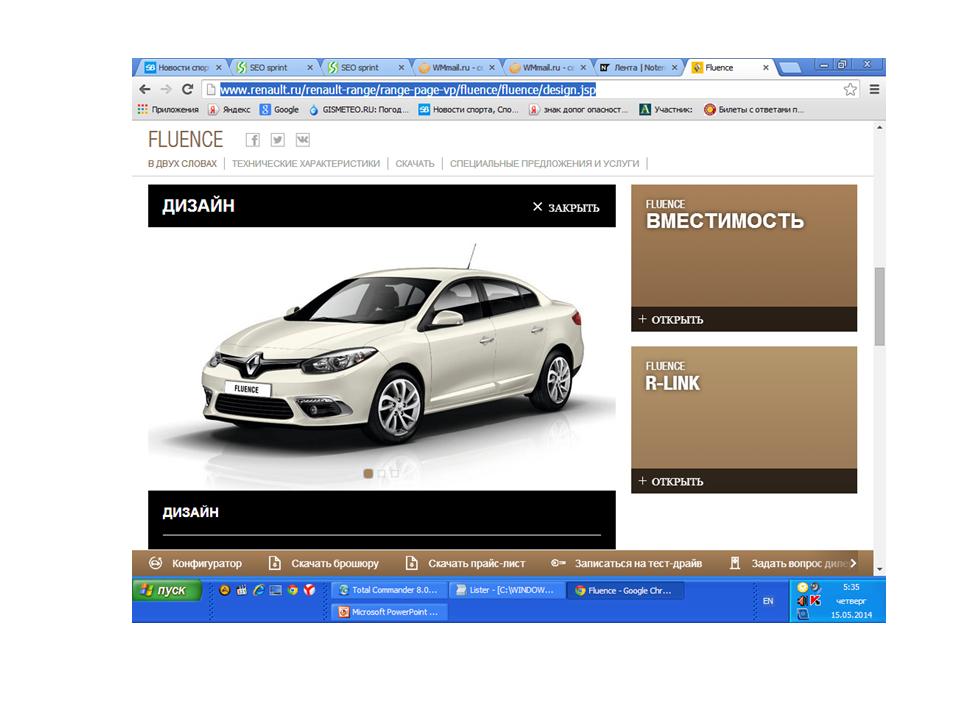
Task: Launch Internet Explorer from quick launch
Action: [x=259, y=590]
